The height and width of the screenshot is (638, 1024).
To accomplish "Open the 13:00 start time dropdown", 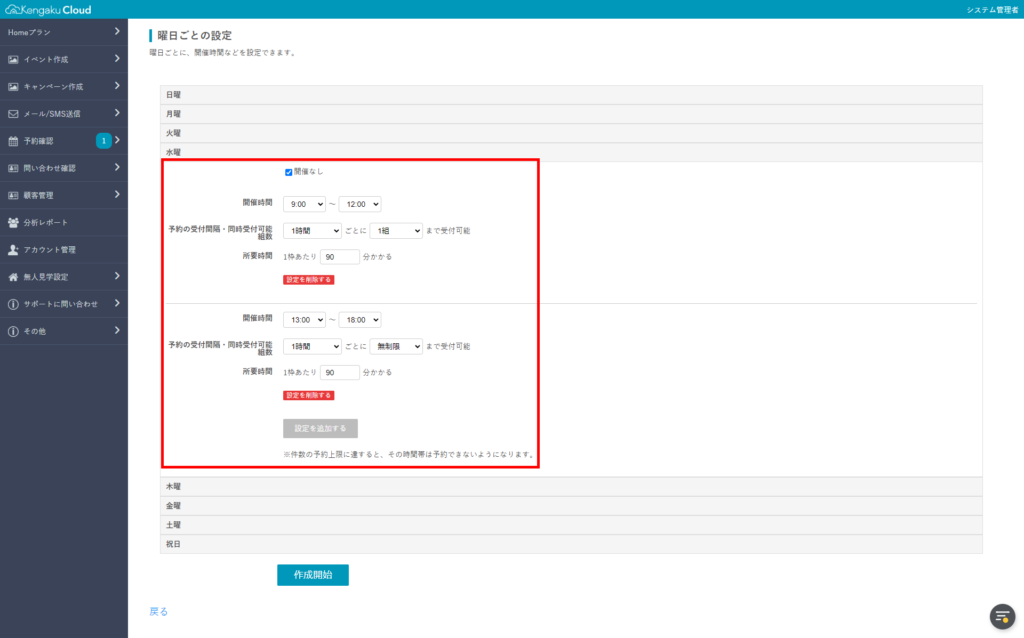I will [304, 320].
